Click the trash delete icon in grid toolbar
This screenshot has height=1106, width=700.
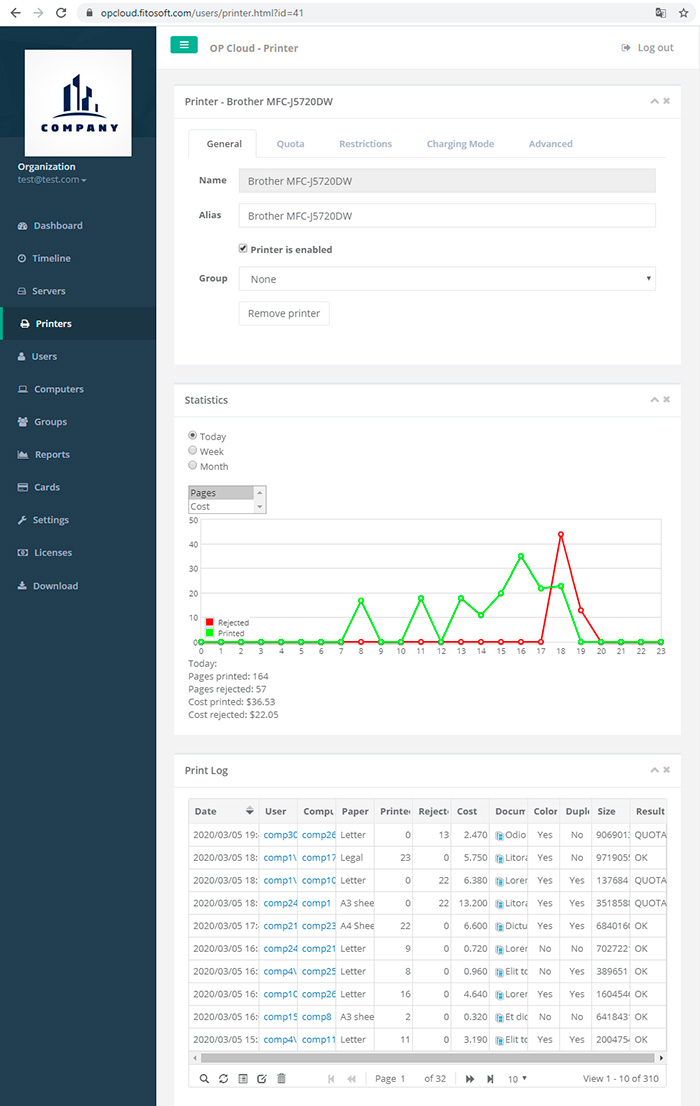point(281,1078)
